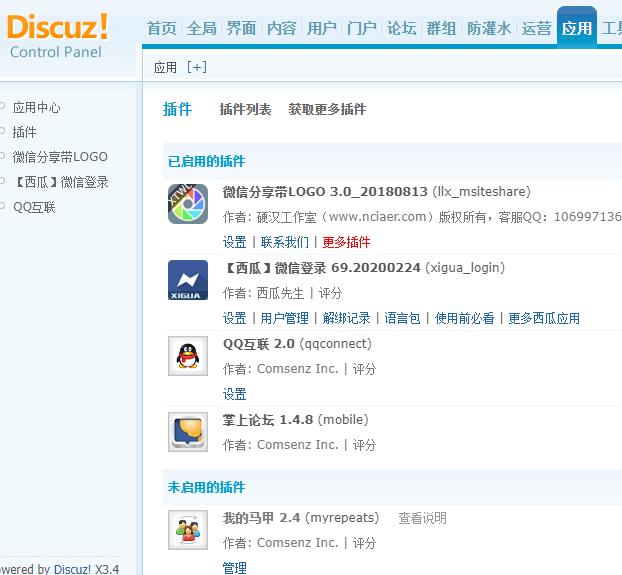Click the Discuz! link in the footer
Viewport: 622px width, 575px height.
[x=72, y=569]
